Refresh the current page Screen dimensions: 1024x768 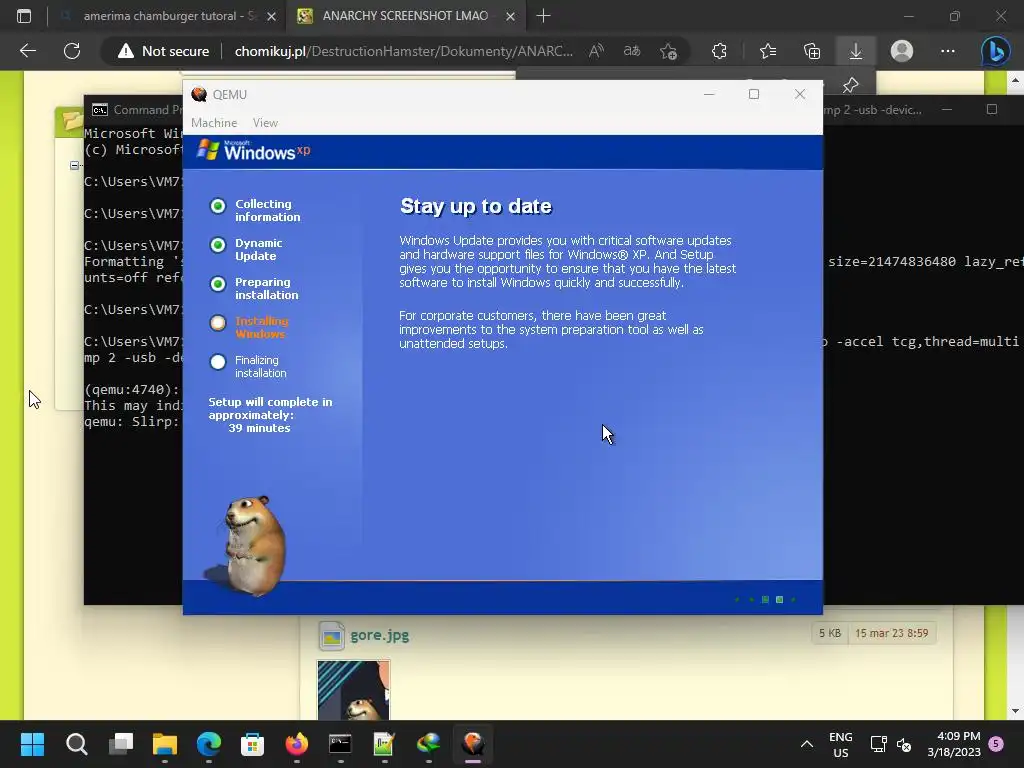[x=72, y=51]
